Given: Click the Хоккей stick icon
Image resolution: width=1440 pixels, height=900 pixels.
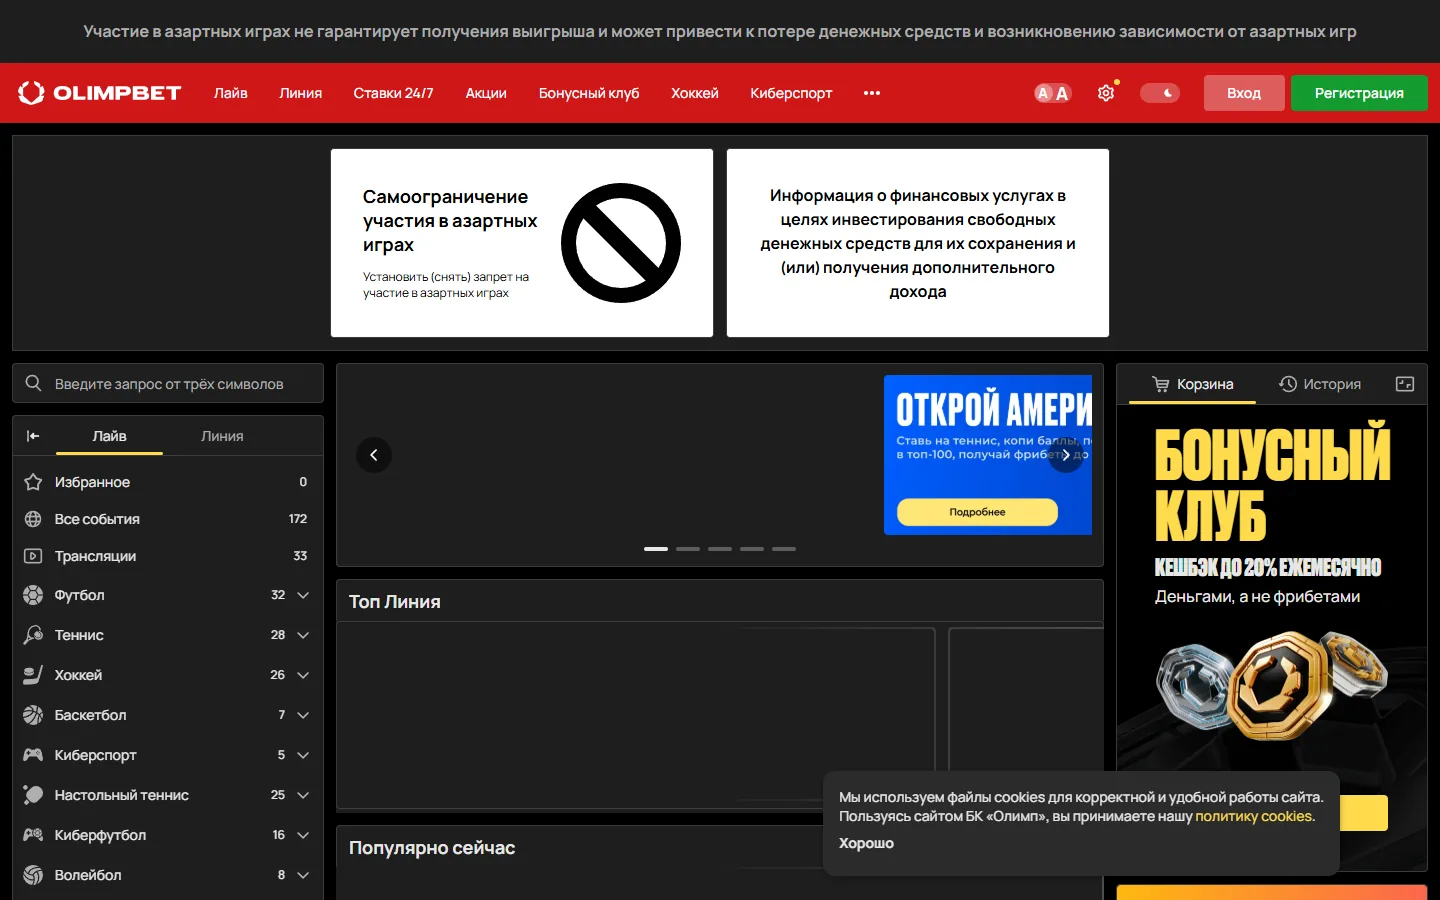Looking at the screenshot, I should 33,675.
